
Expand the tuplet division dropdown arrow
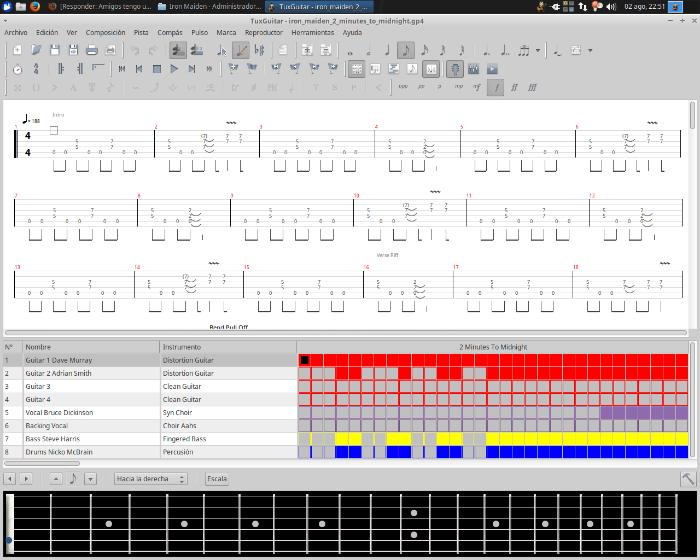(538, 50)
